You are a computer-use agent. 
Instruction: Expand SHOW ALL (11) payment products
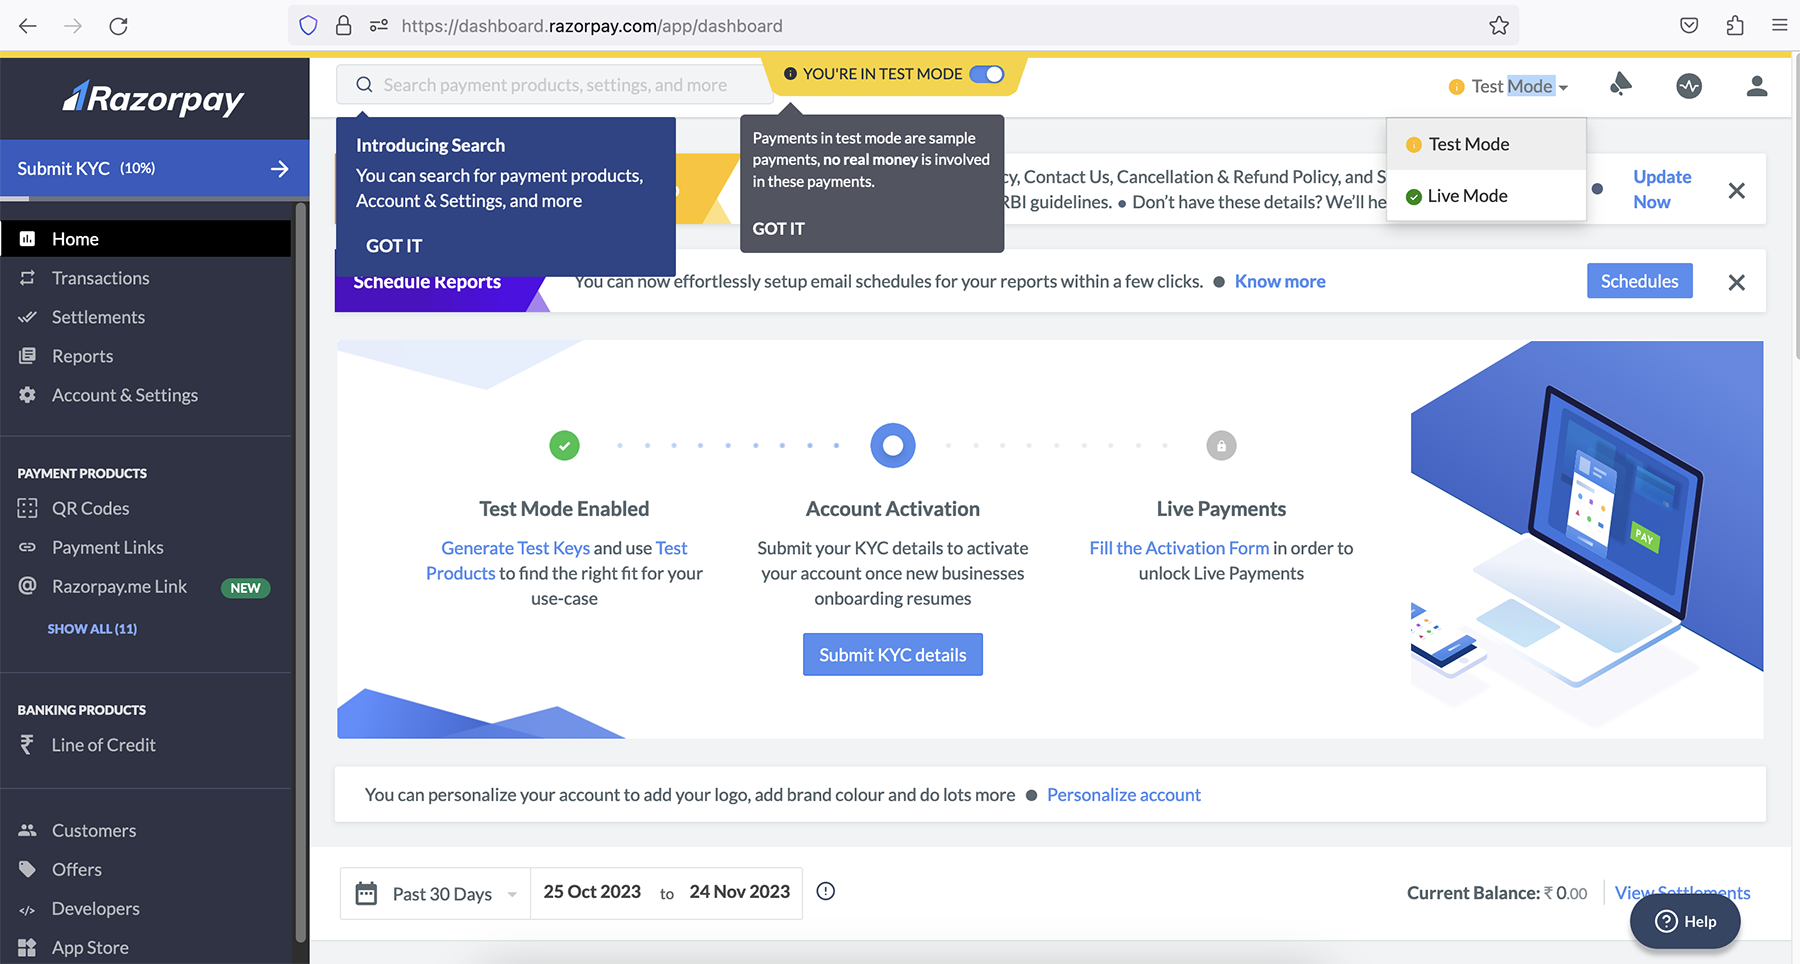click(92, 629)
